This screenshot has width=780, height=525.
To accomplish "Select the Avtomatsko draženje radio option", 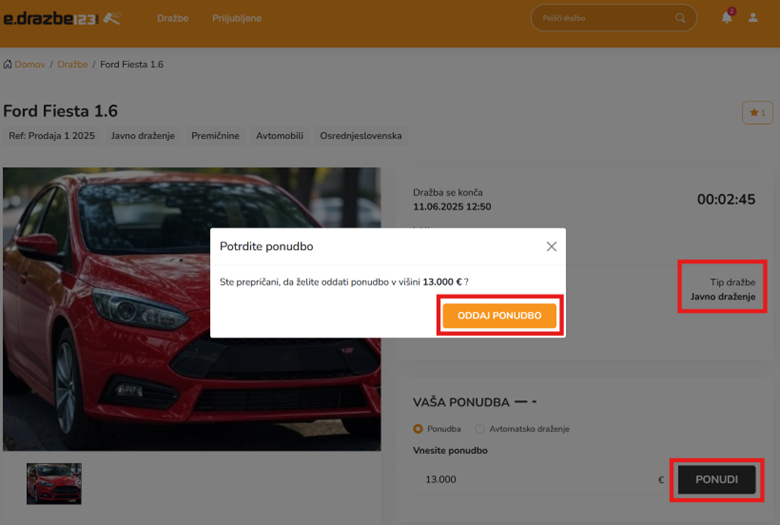I will pyautogui.click(x=480, y=429).
